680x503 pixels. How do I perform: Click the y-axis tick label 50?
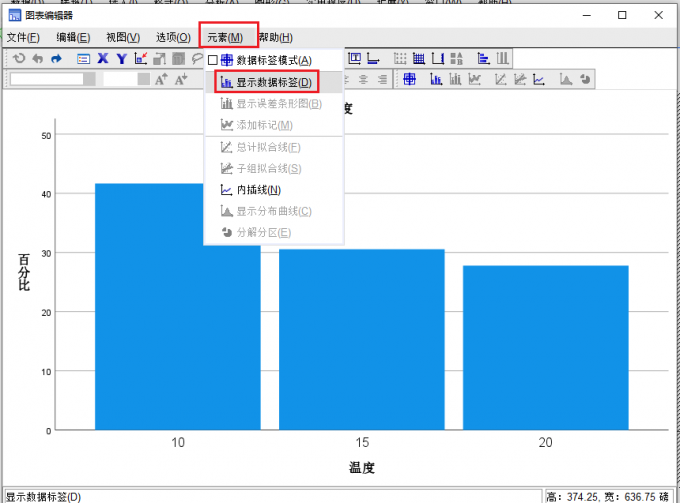[46, 136]
